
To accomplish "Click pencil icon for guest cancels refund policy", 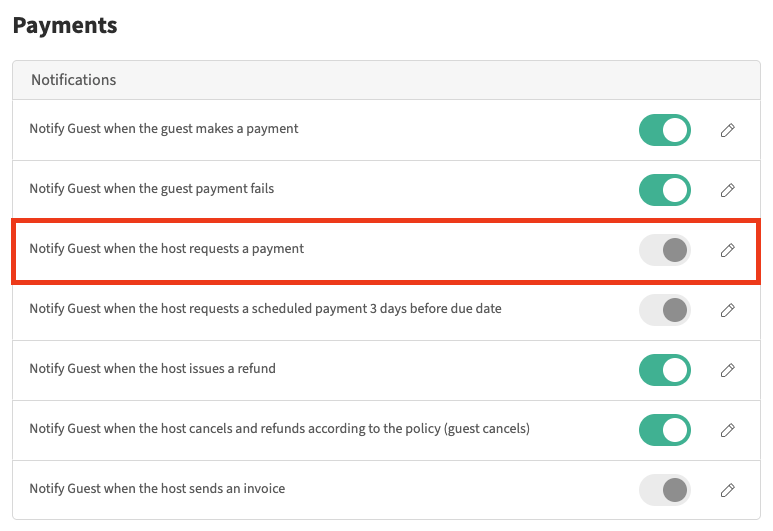I will (x=728, y=430).
